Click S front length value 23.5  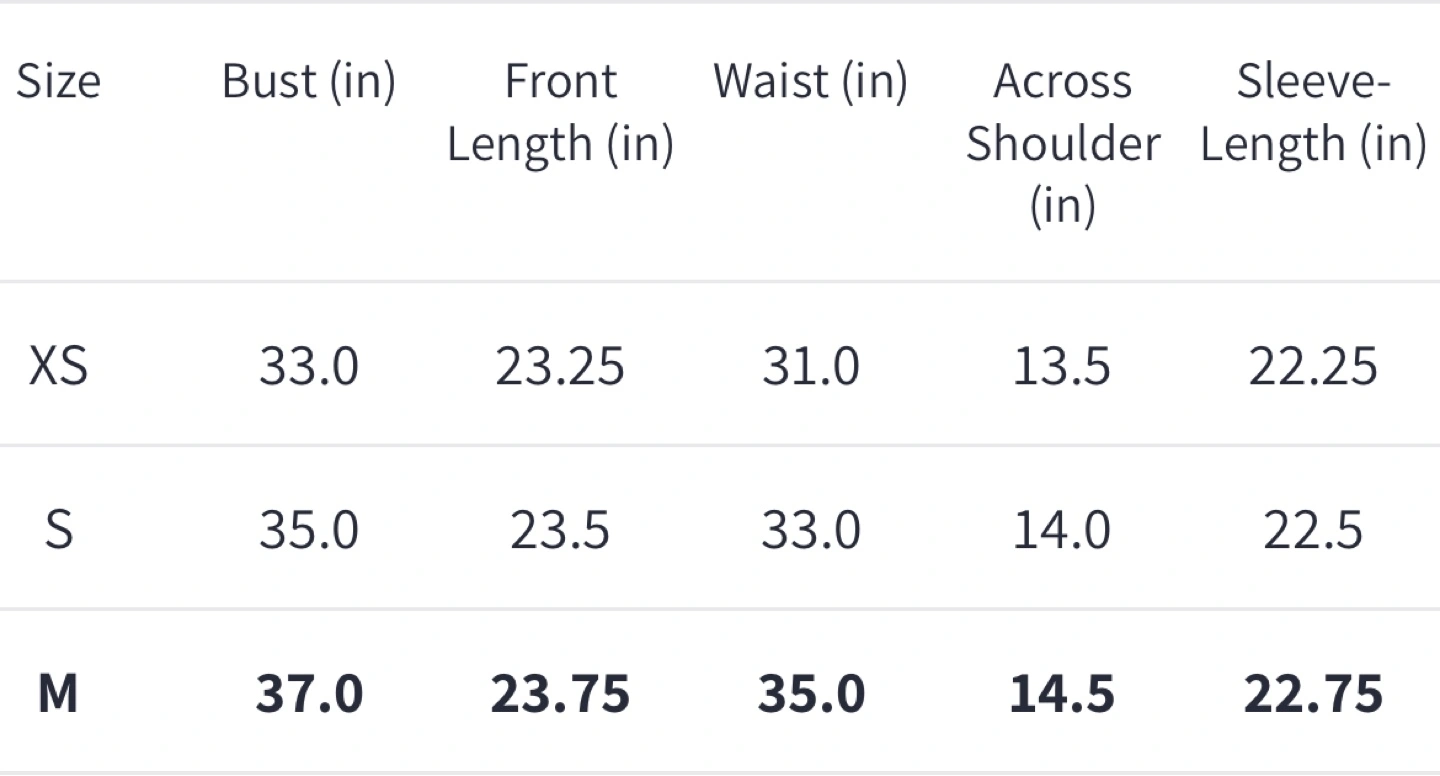point(560,529)
